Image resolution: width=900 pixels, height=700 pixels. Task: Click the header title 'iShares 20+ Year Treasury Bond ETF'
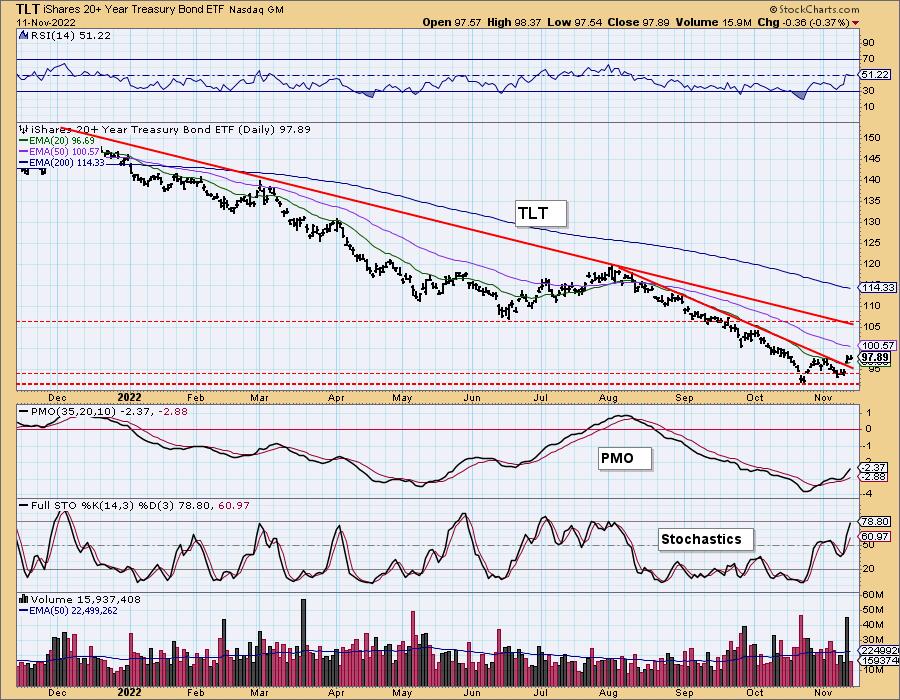click(134, 10)
